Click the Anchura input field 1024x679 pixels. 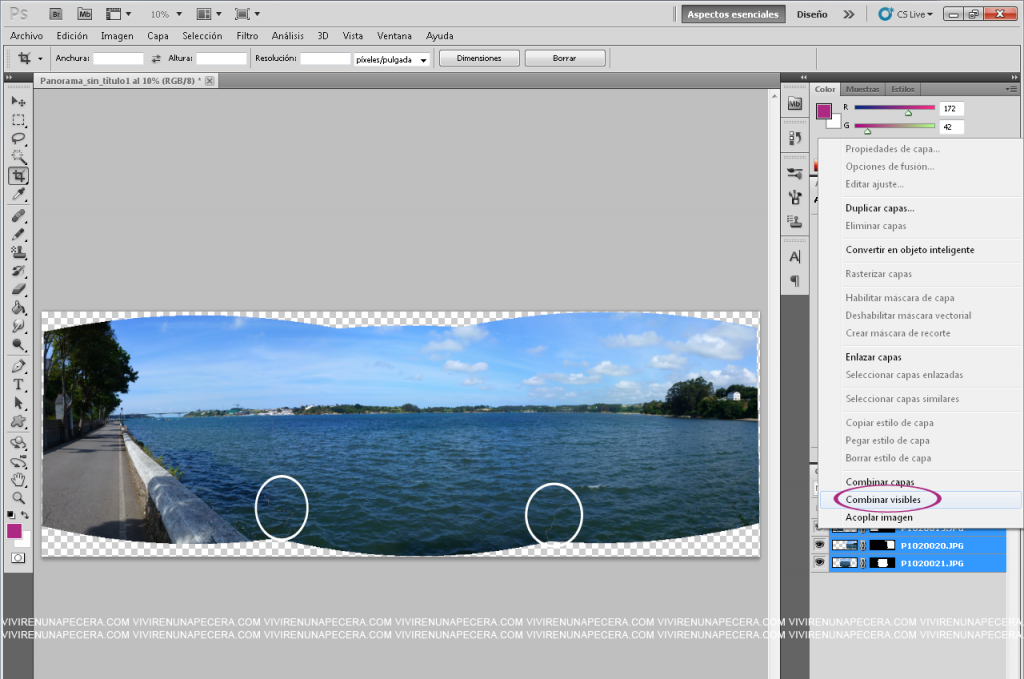pos(118,59)
